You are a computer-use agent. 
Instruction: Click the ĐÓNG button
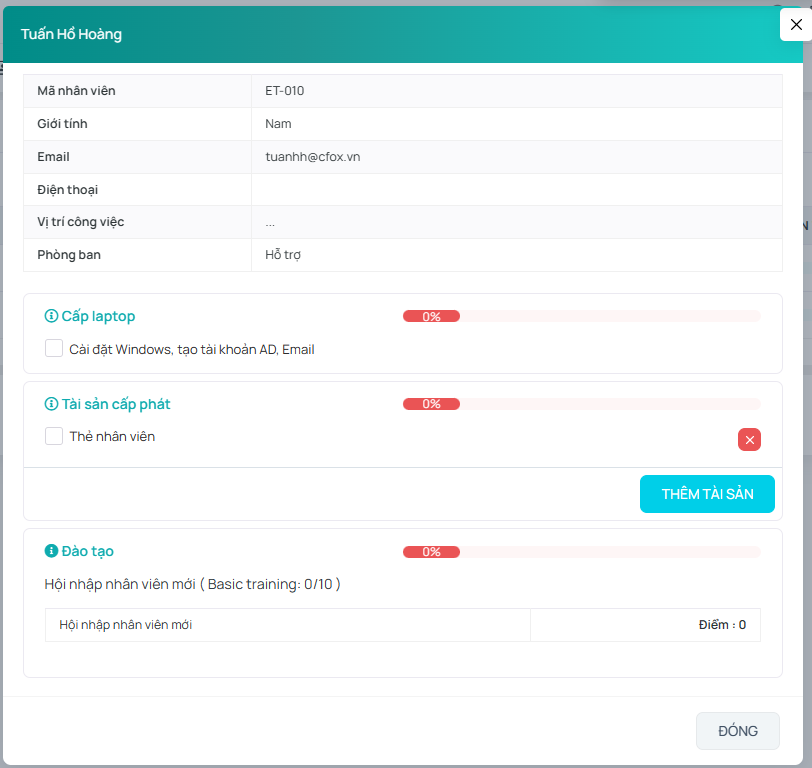coord(737,731)
